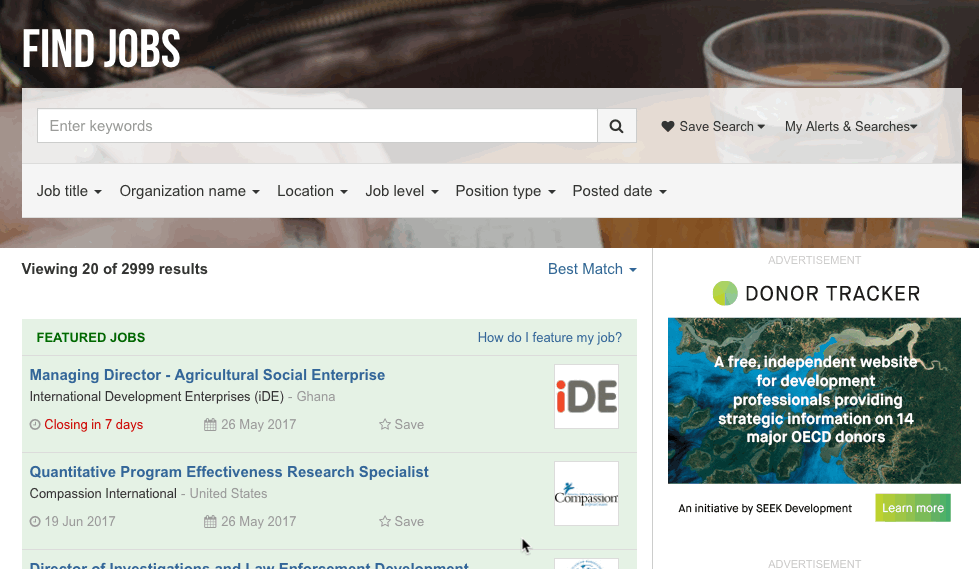The image size is (979, 569).
Task: Click clock icon beside Closing in 7 days
Action: coord(35,425)
